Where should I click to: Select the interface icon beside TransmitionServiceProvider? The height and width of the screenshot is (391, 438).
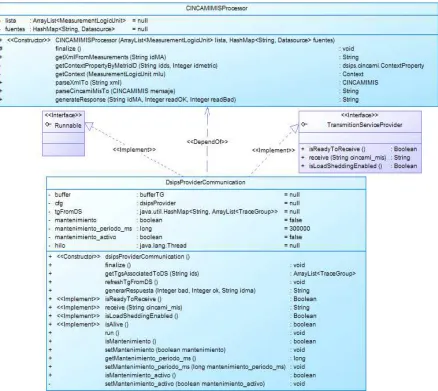pyautogui.click(x=304, y=124)
